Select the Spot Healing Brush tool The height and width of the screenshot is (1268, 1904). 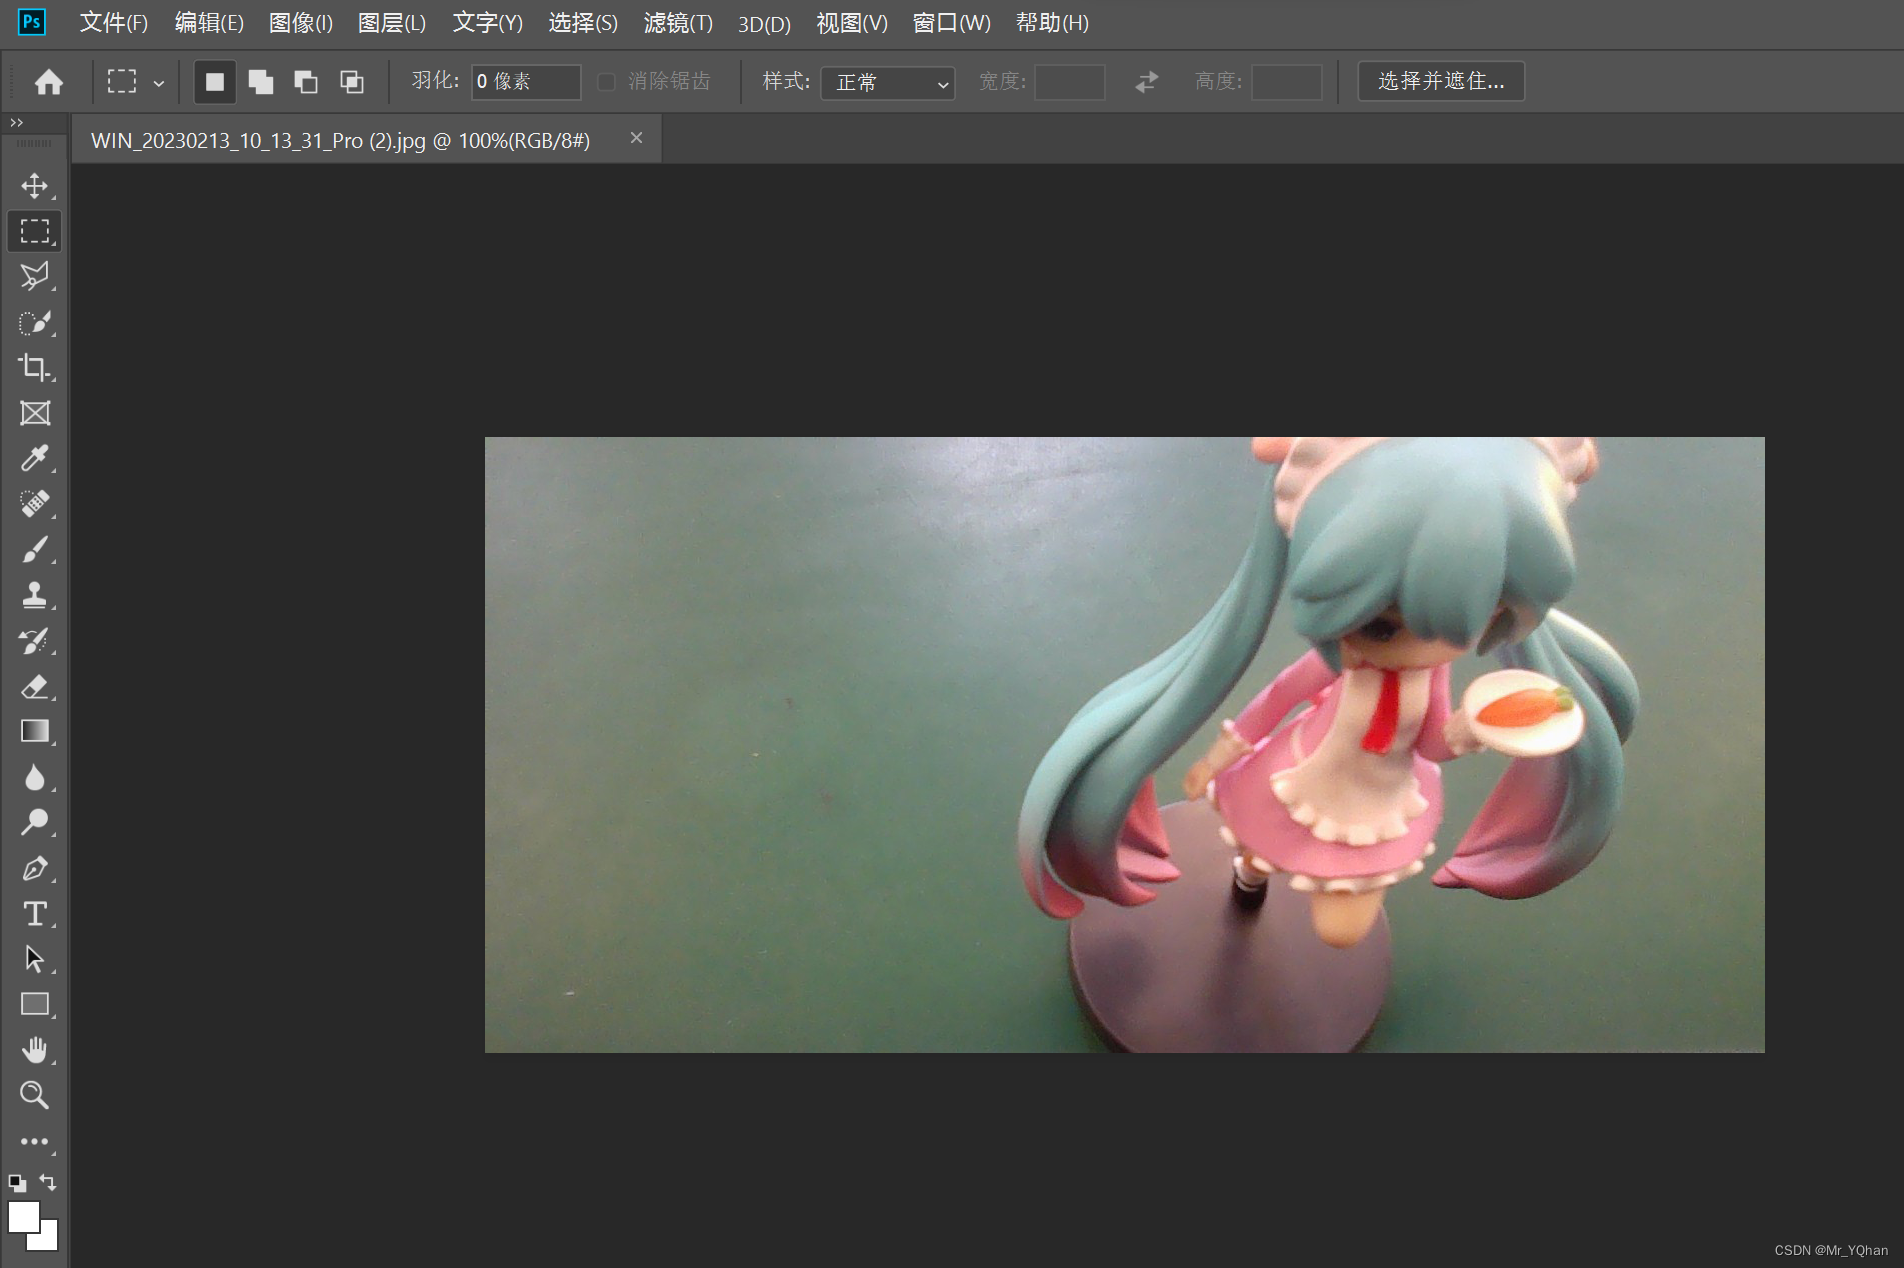tap(35, 503)
